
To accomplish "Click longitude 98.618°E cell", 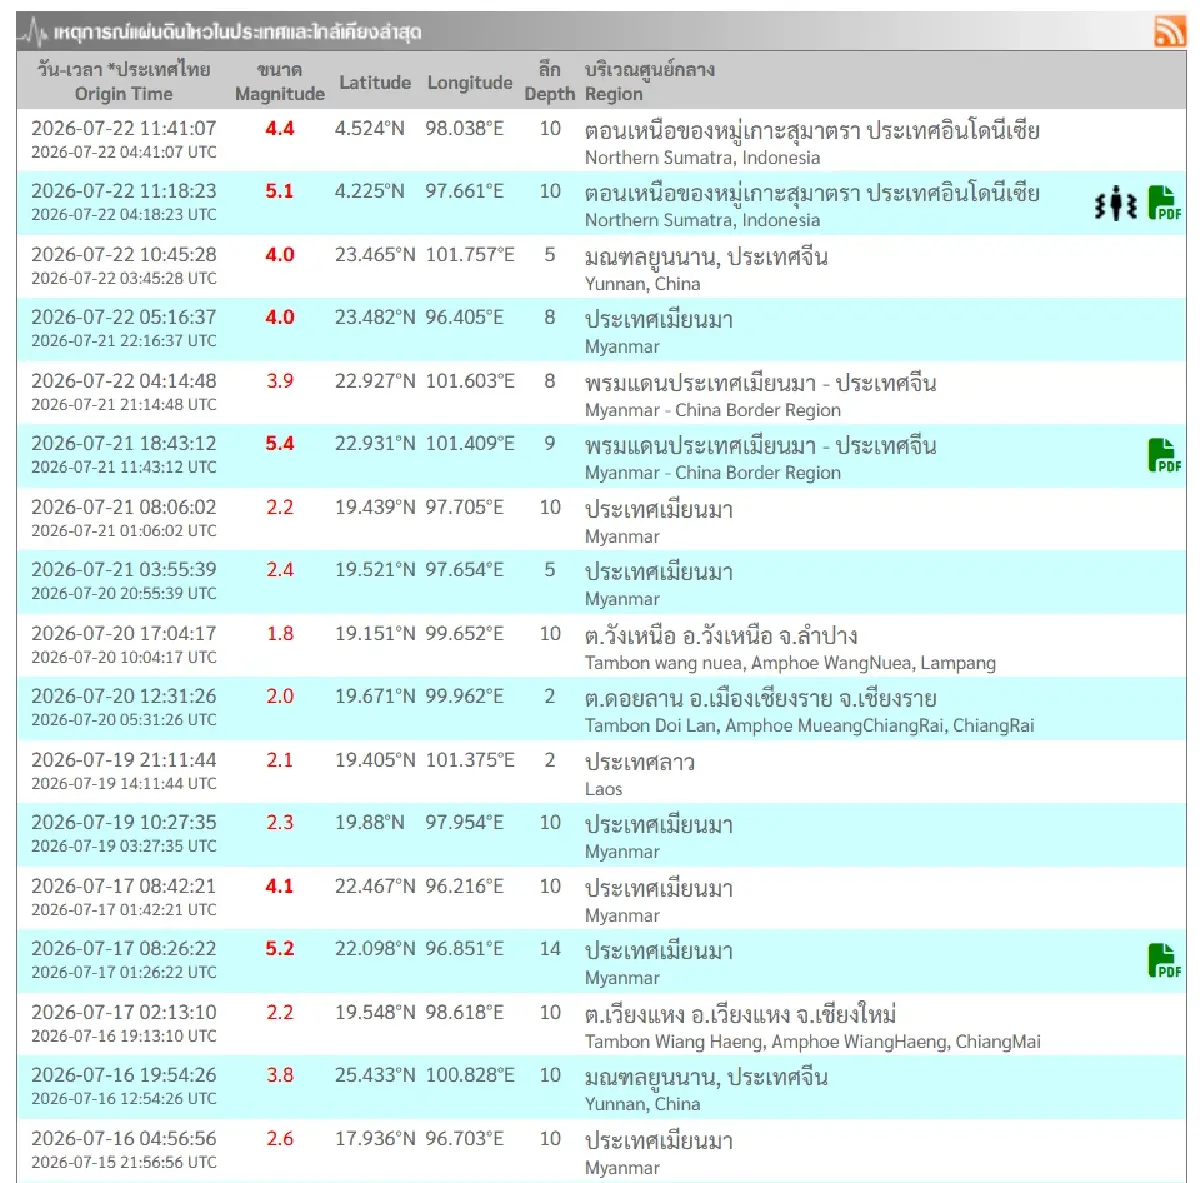I will pos(464,1012).
